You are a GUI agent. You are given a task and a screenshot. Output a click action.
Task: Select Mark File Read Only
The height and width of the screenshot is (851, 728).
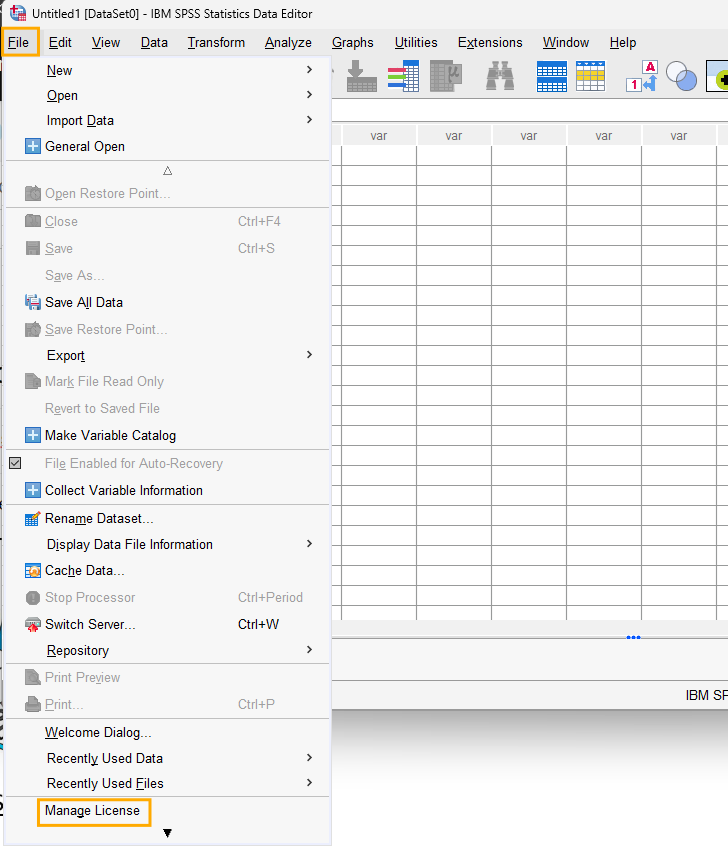coord(168,381)
